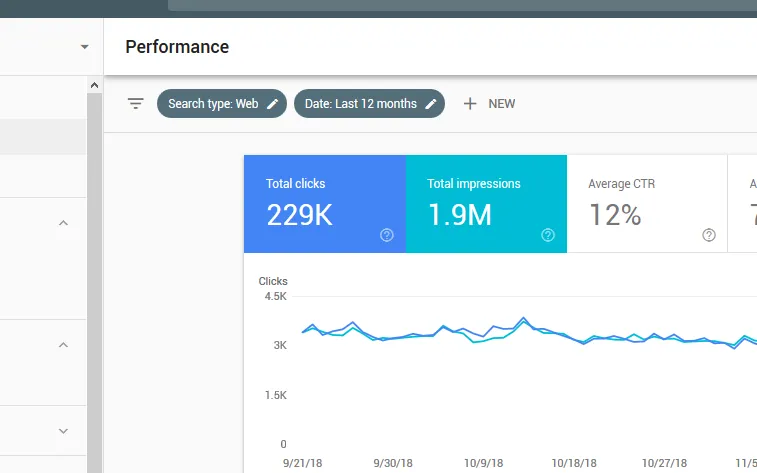Edit the Date: Last 12 months chip
757x473 pixels.
pyautogui.click(x=369, y=103)
